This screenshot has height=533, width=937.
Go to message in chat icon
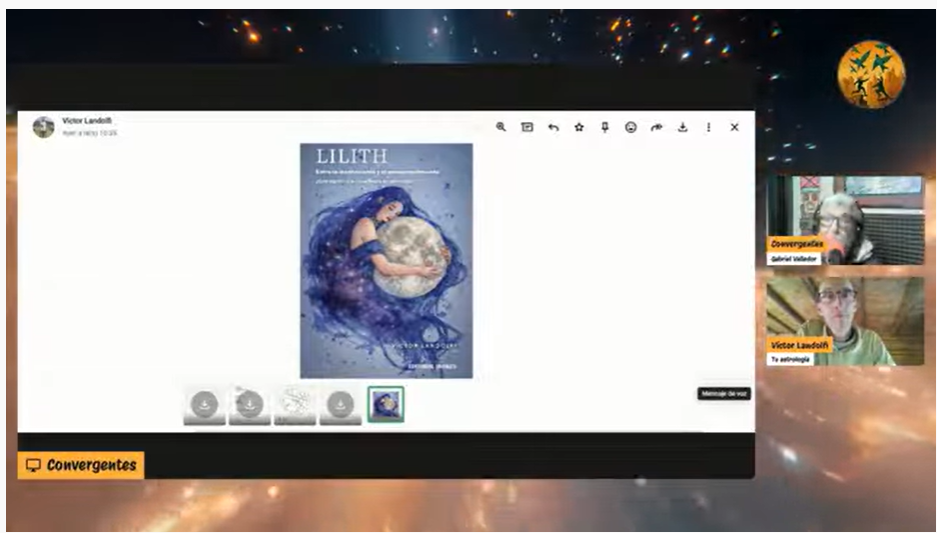(527, 127)
